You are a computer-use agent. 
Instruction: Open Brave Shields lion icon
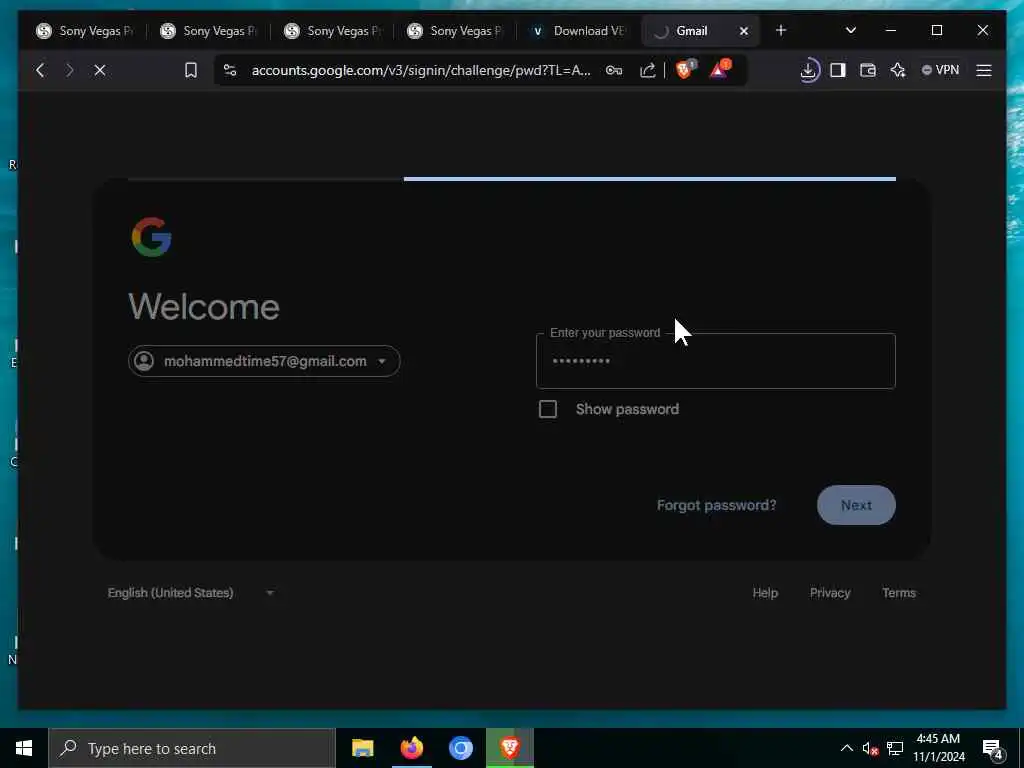[686, 69]
